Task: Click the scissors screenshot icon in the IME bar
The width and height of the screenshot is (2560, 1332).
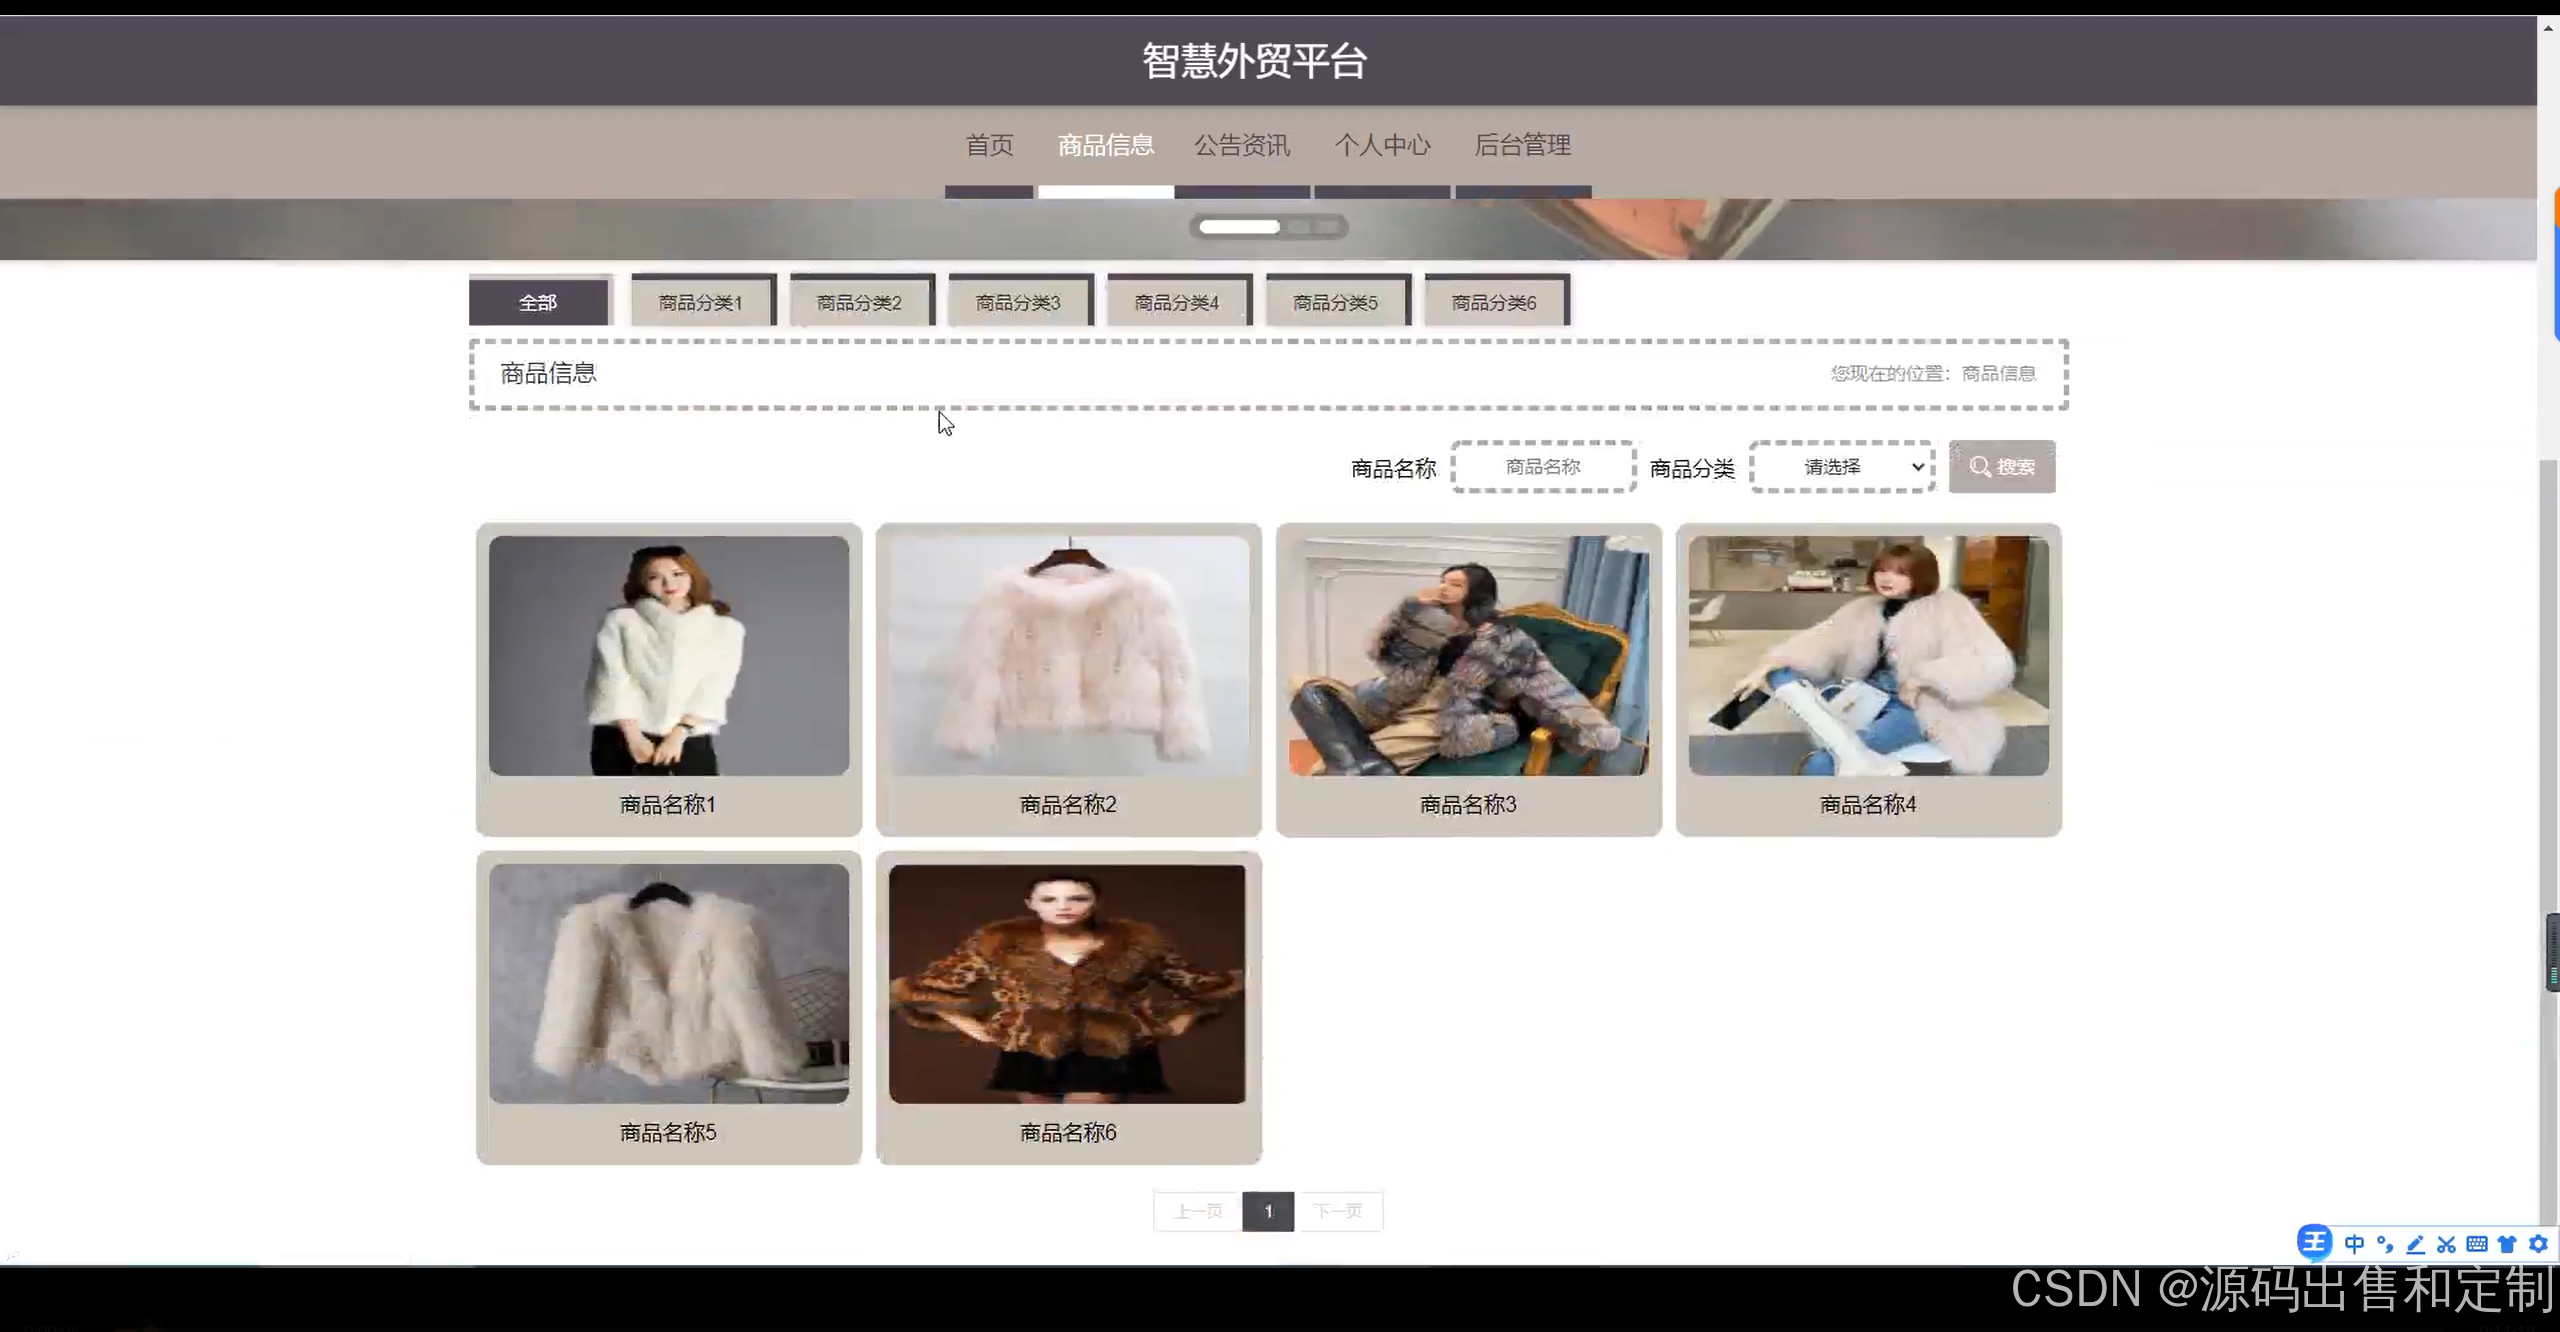Action: 2446,1244
